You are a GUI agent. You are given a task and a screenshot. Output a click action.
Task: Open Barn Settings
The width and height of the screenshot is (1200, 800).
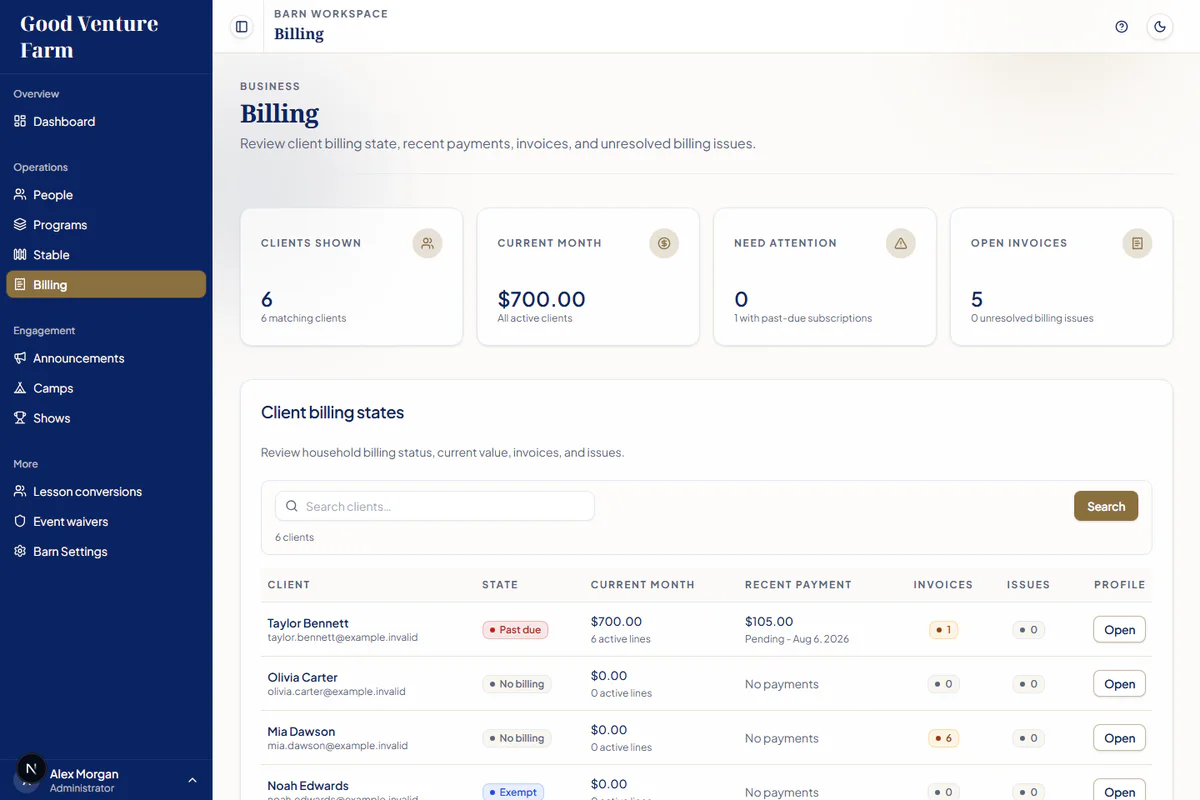[106, 552]
